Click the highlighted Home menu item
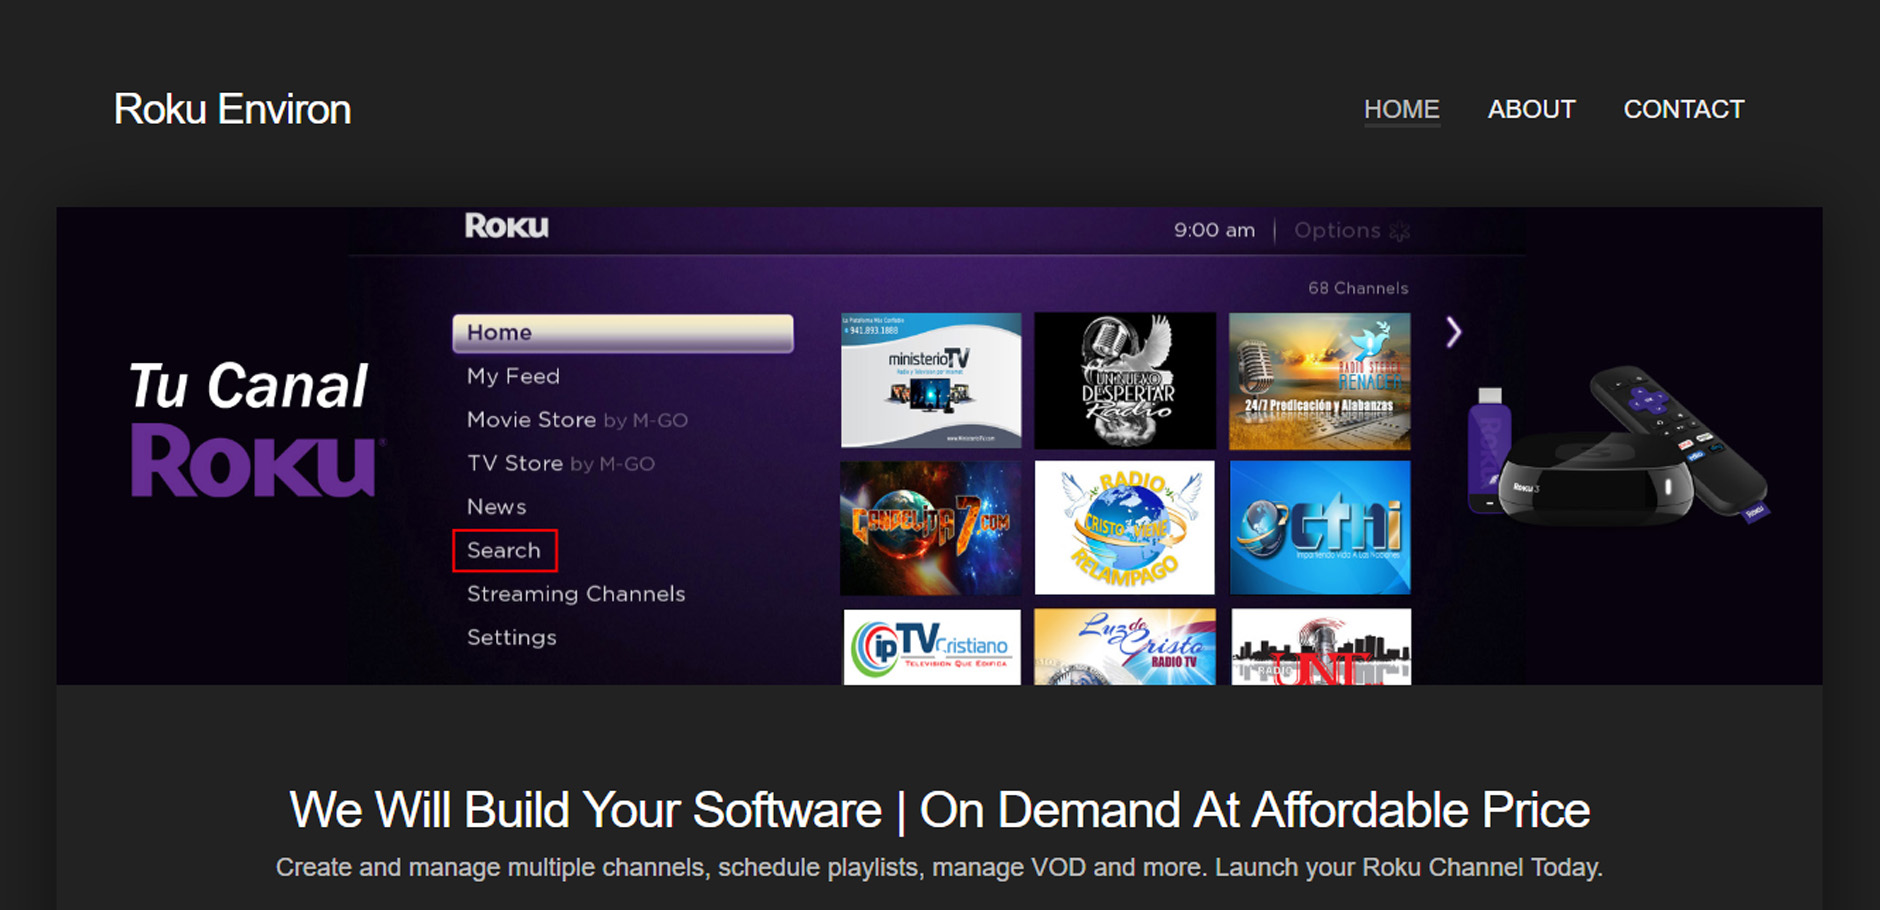Screen dimensions: 1880x910 pyautogui.click(x=622, y=333)
